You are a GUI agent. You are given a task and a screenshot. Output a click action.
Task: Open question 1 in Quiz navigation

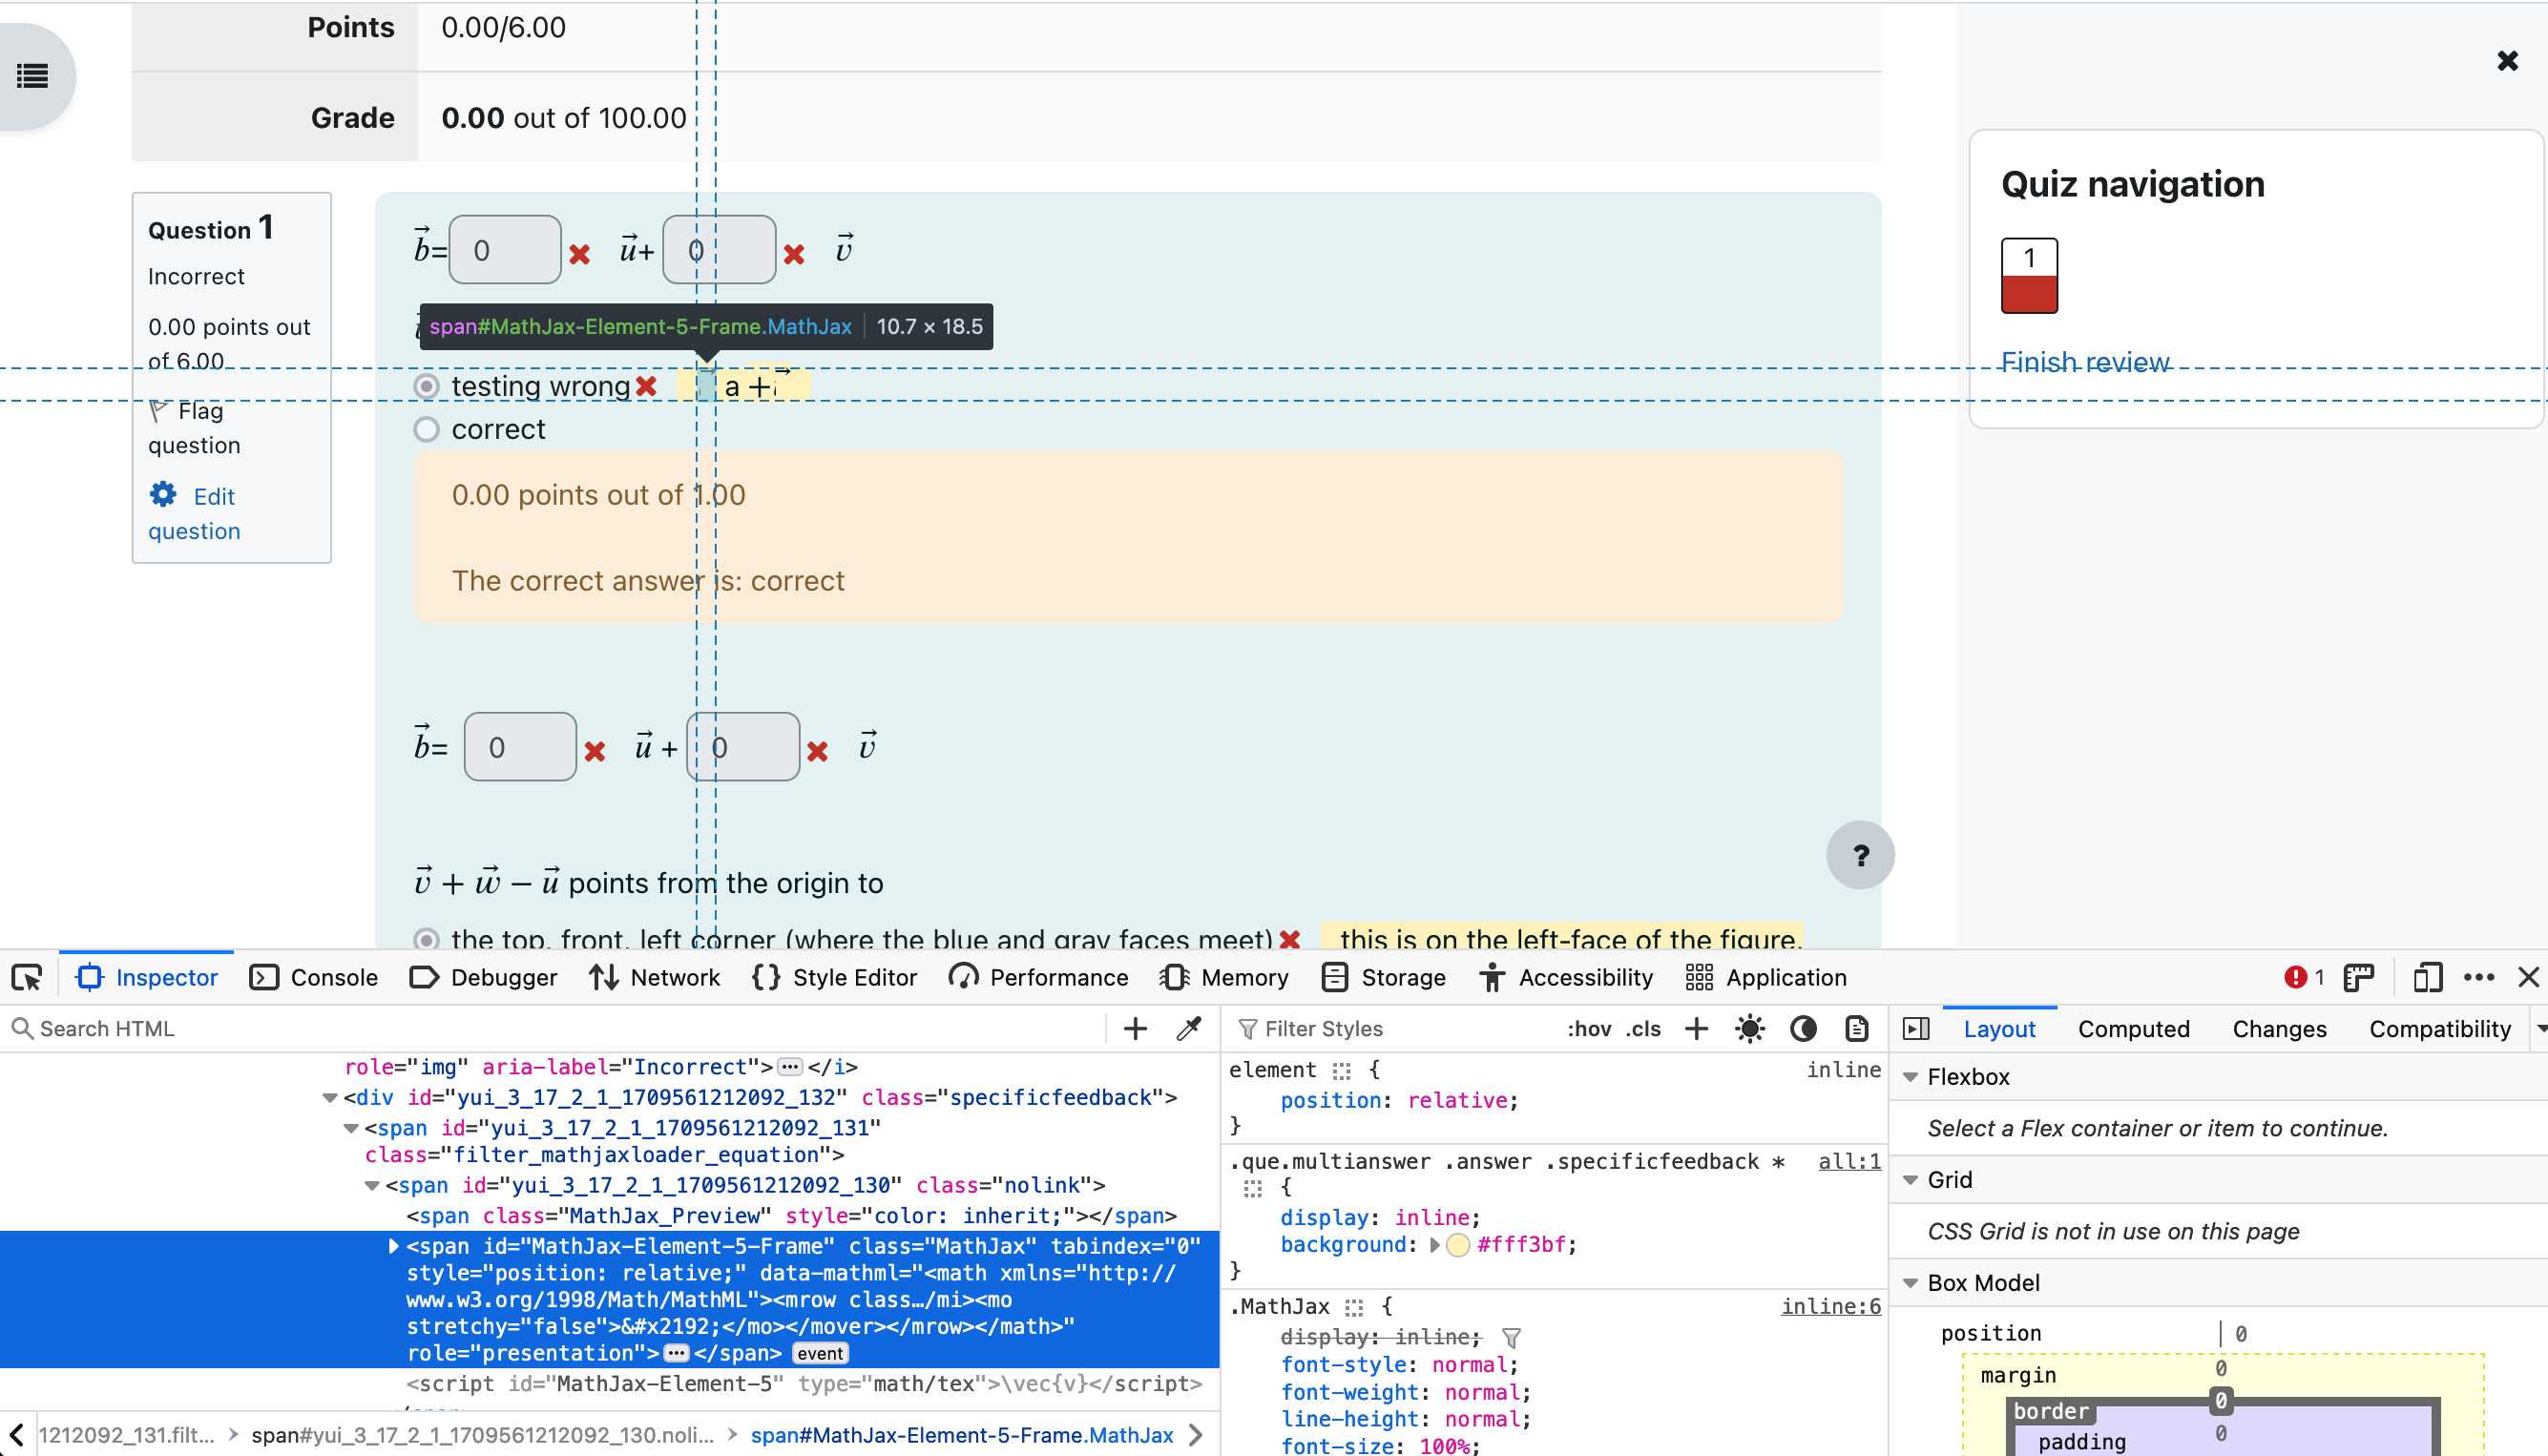pos(2029,275)
